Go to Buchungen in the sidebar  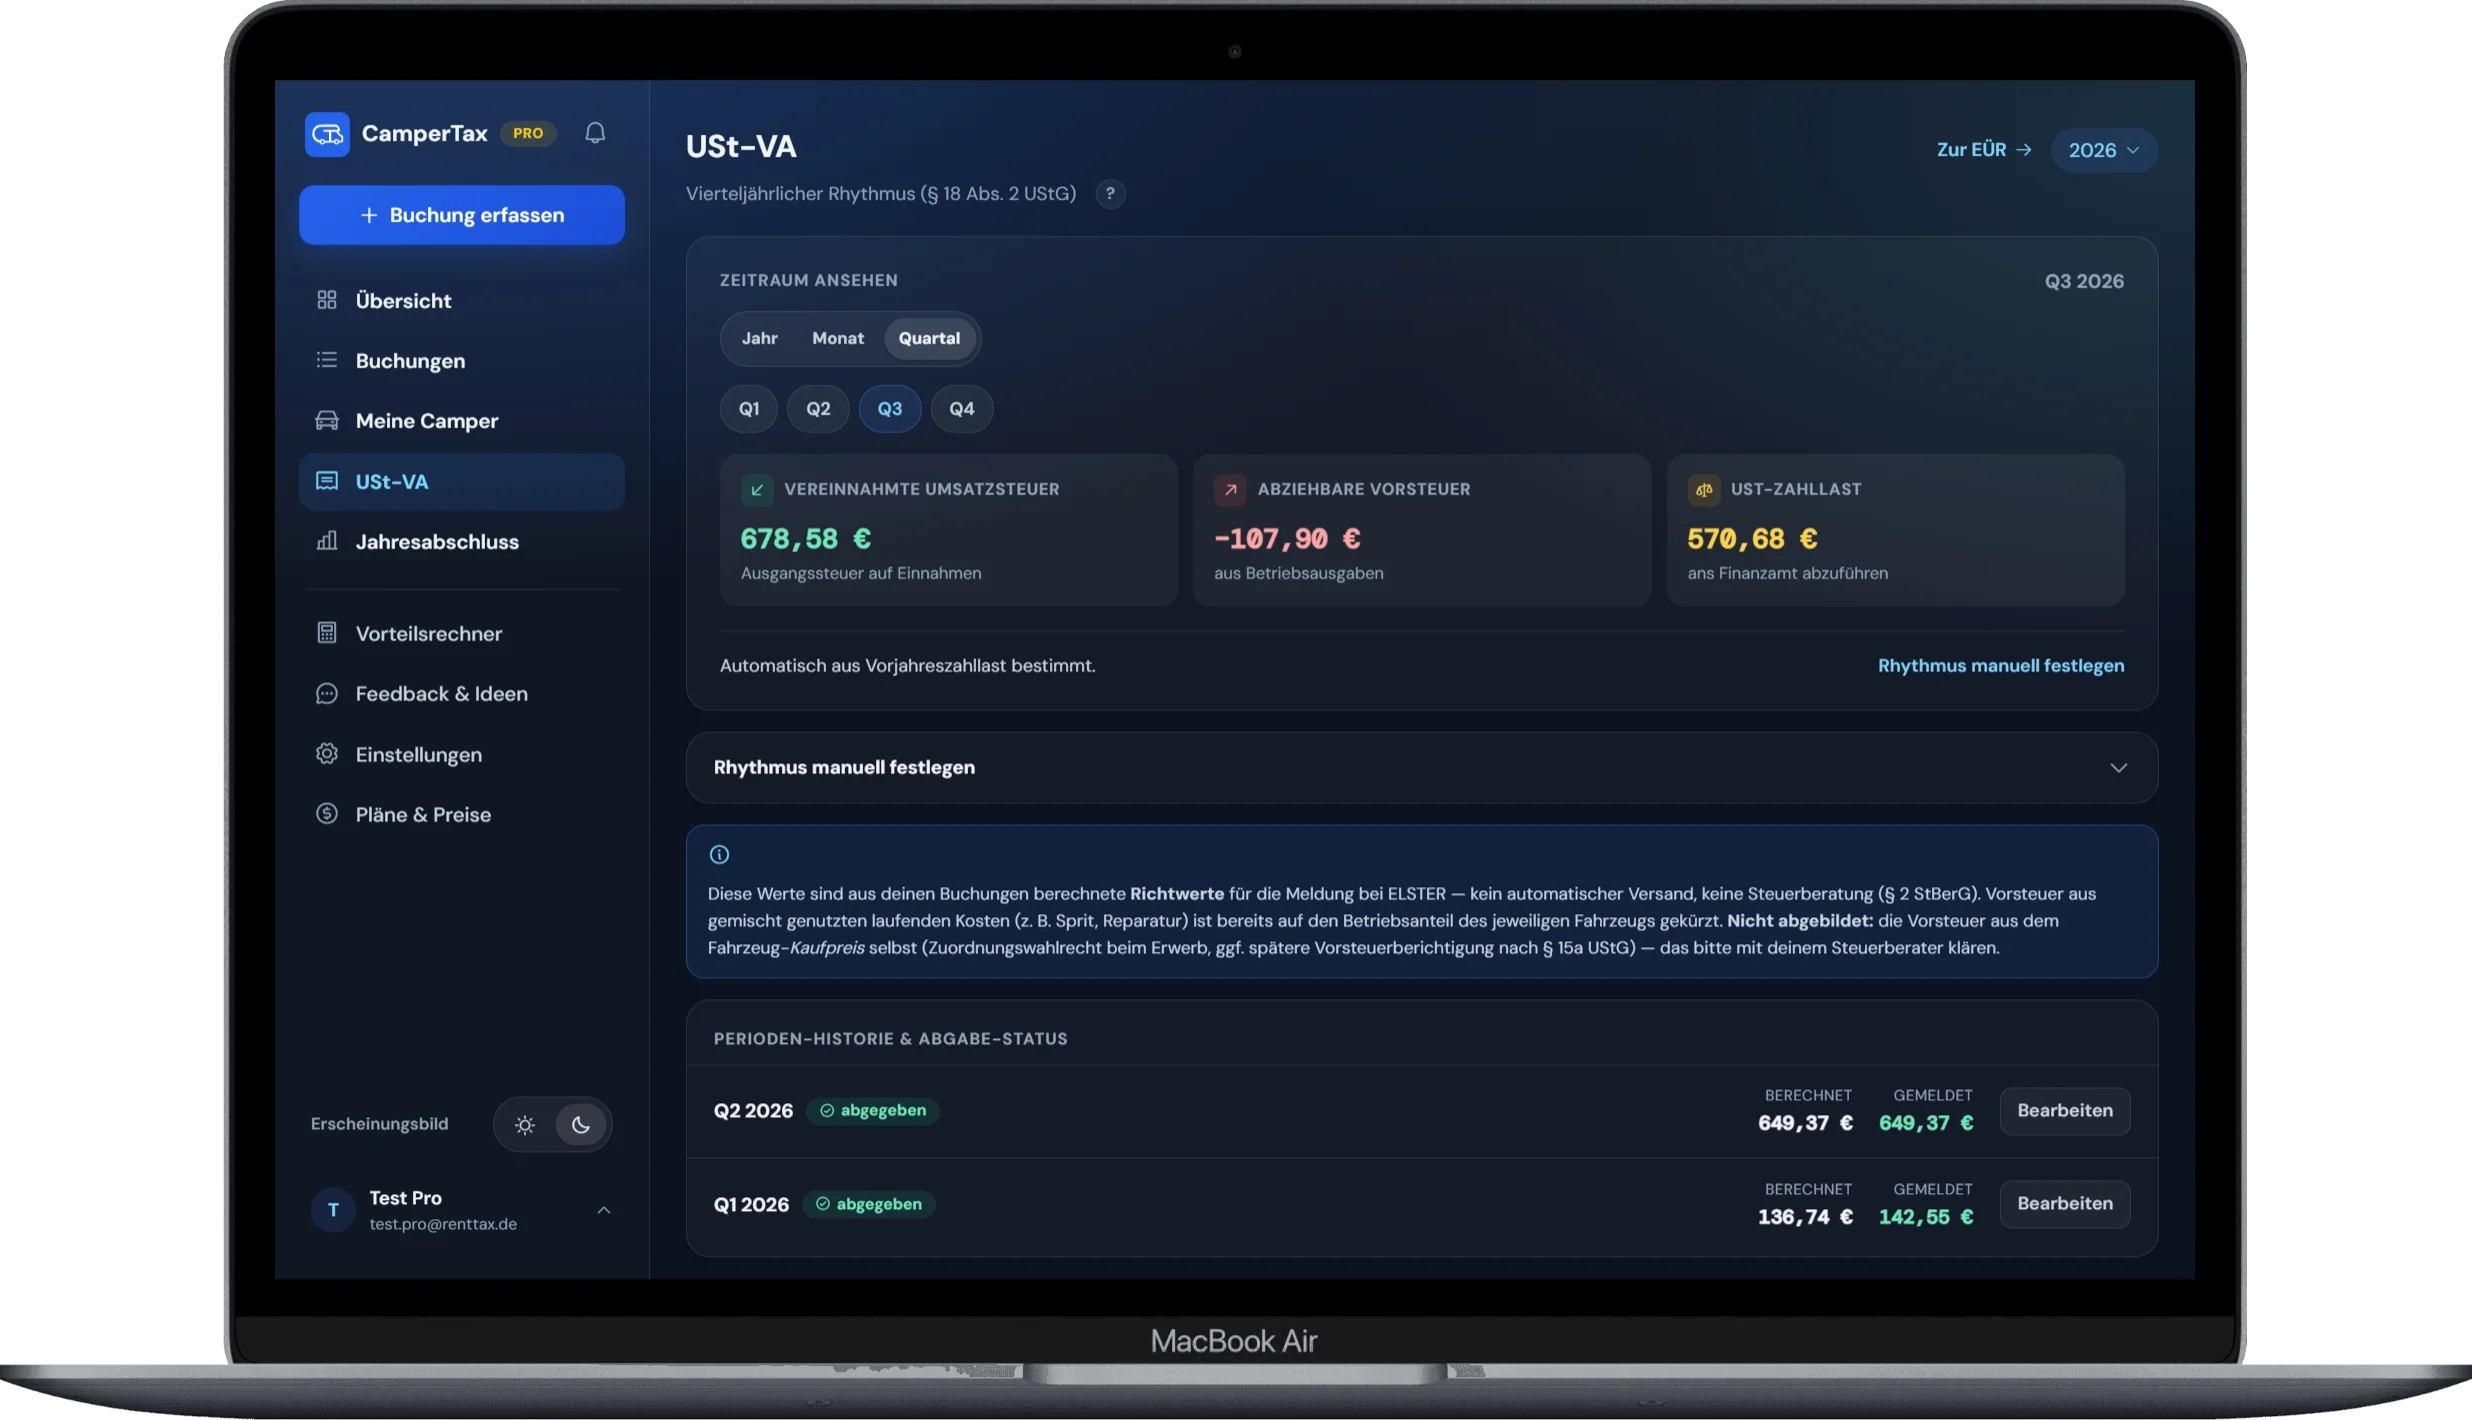pos(462,361)
